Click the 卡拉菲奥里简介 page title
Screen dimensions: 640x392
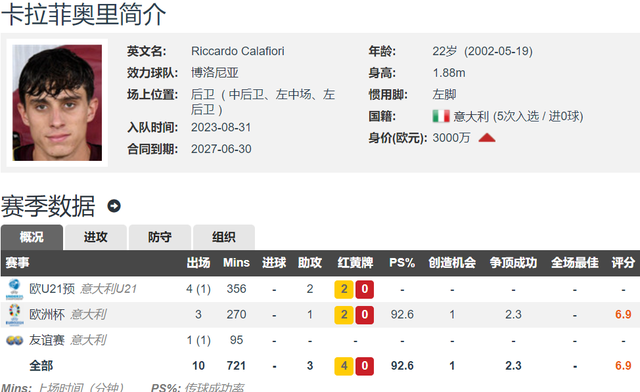(83, 15)
